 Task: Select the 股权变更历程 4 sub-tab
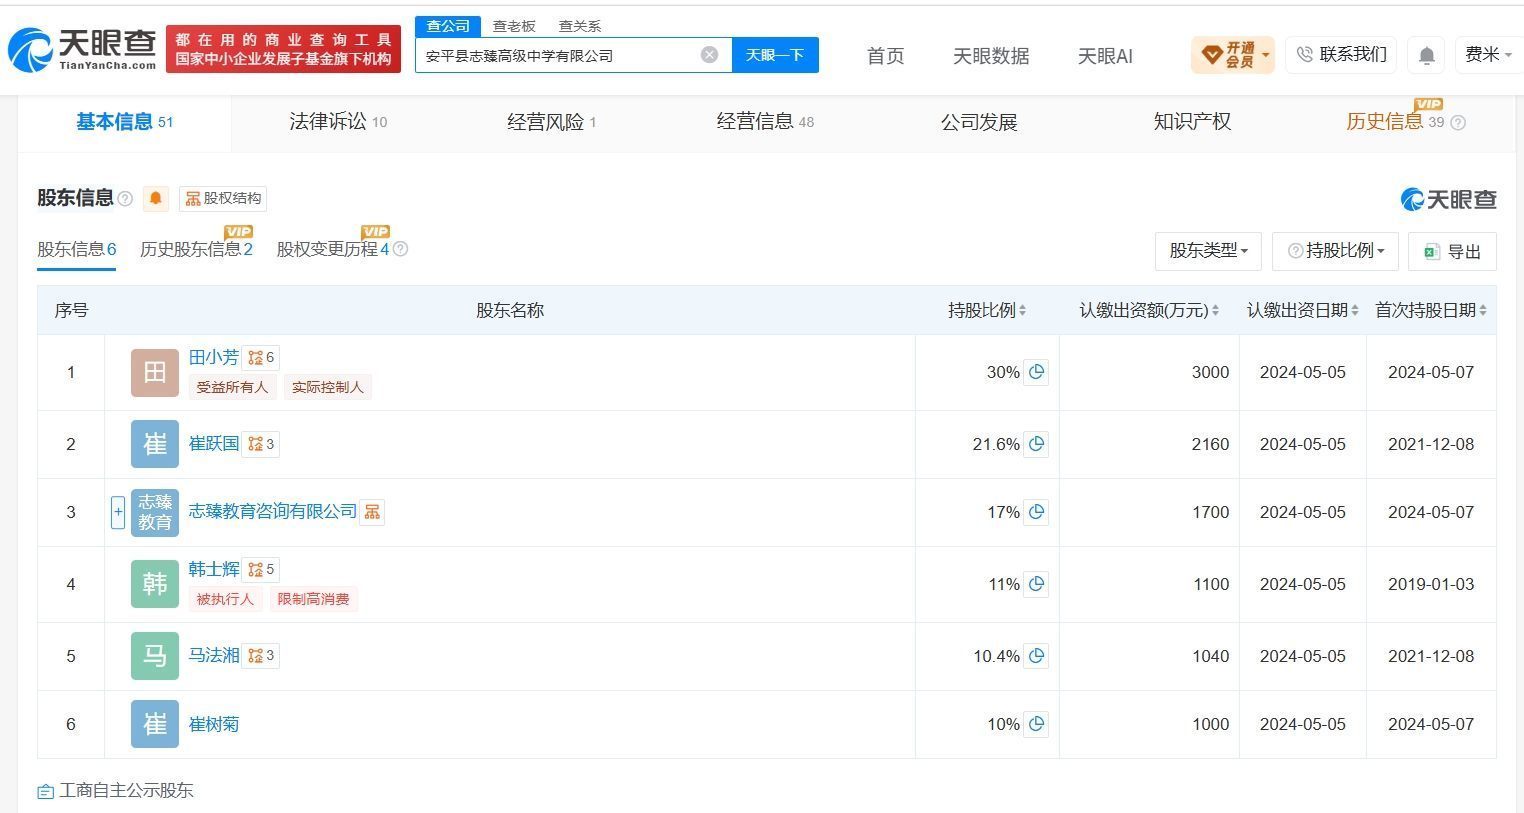333,250
